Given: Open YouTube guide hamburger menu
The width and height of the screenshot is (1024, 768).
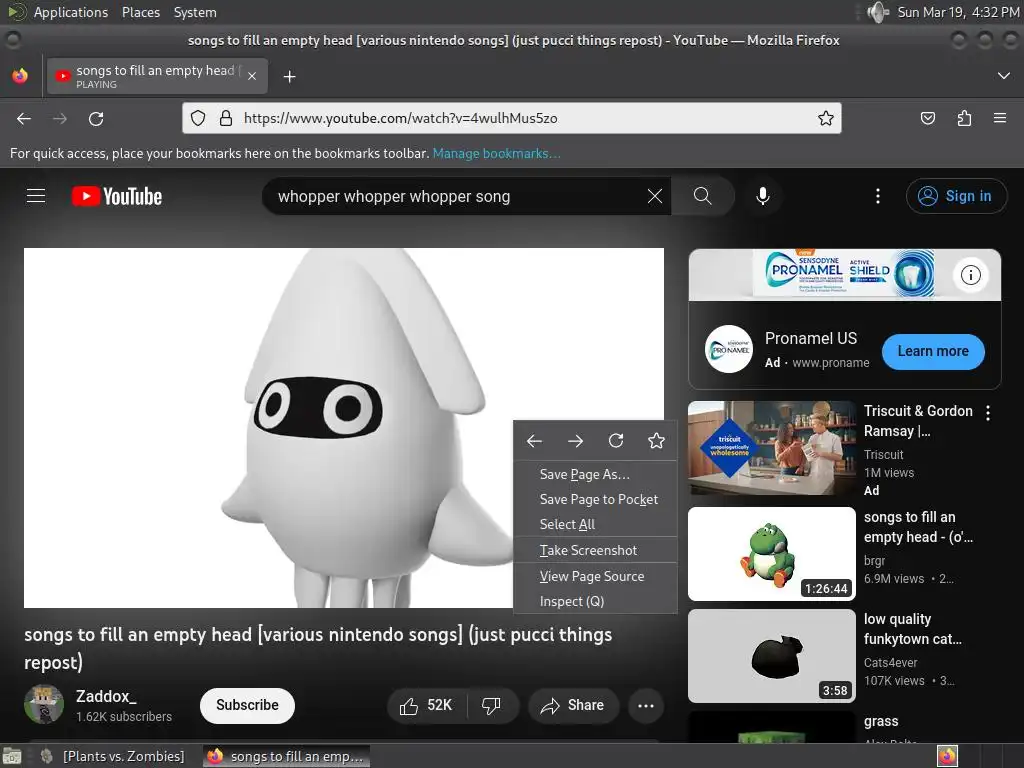Looking at the screenshot, I should 36,196.
